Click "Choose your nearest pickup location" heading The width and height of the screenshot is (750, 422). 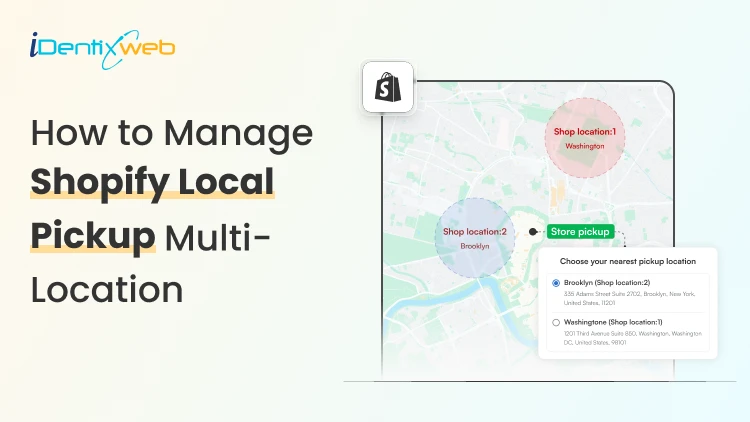[x=628, y=261]
